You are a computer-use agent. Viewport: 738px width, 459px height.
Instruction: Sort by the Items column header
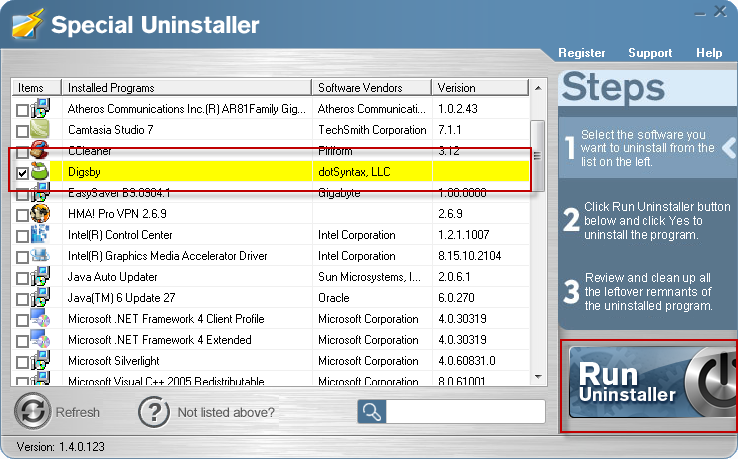[x=37, y=88]
